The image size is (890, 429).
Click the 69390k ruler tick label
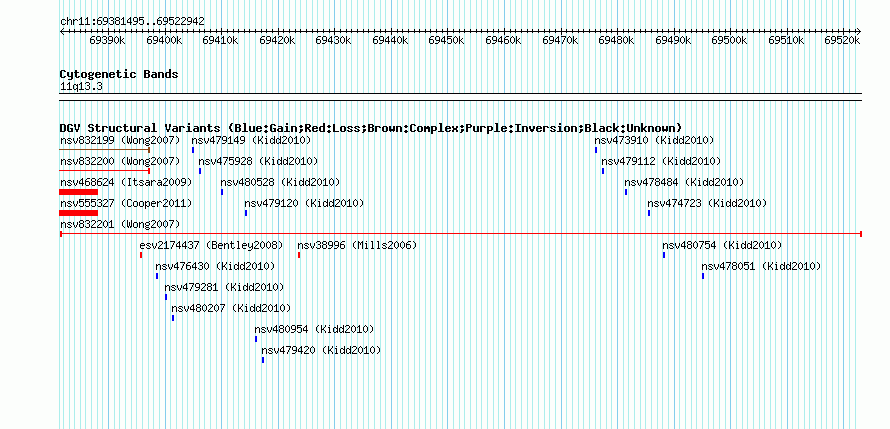(107, 40)
